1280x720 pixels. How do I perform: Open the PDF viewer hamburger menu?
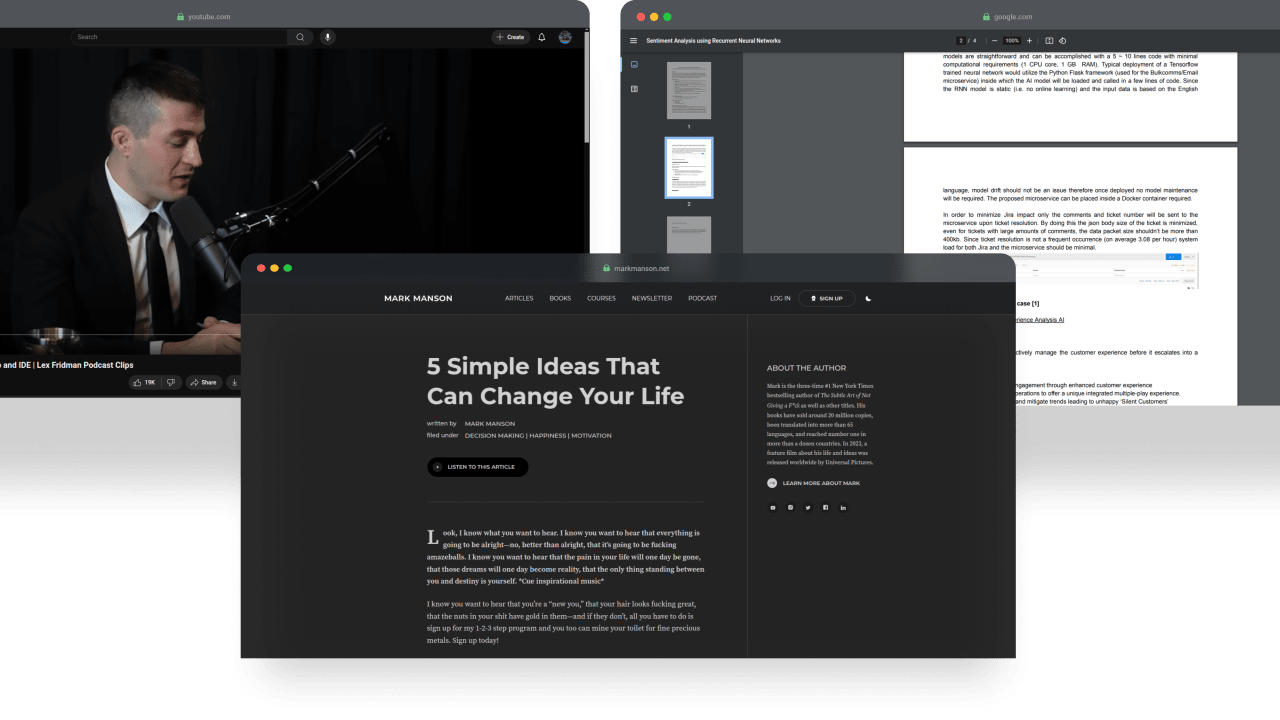tap(633, 41)
